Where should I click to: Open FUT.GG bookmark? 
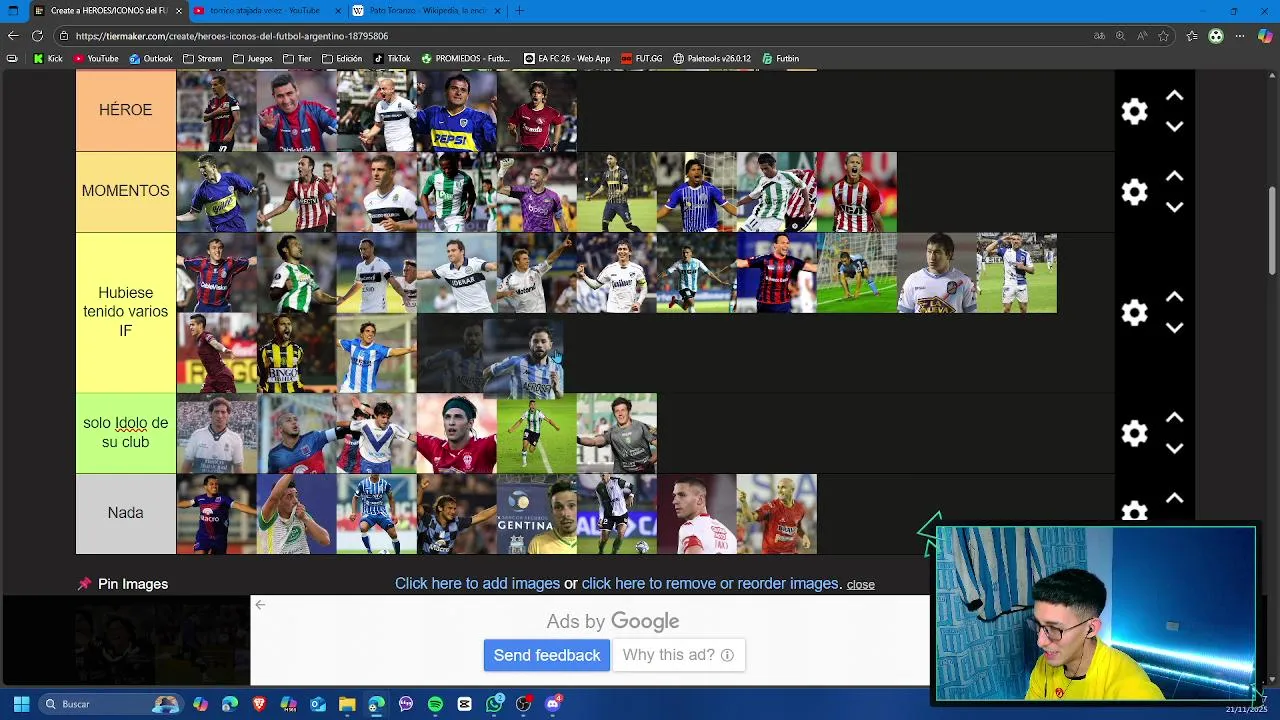pos(642,59)
